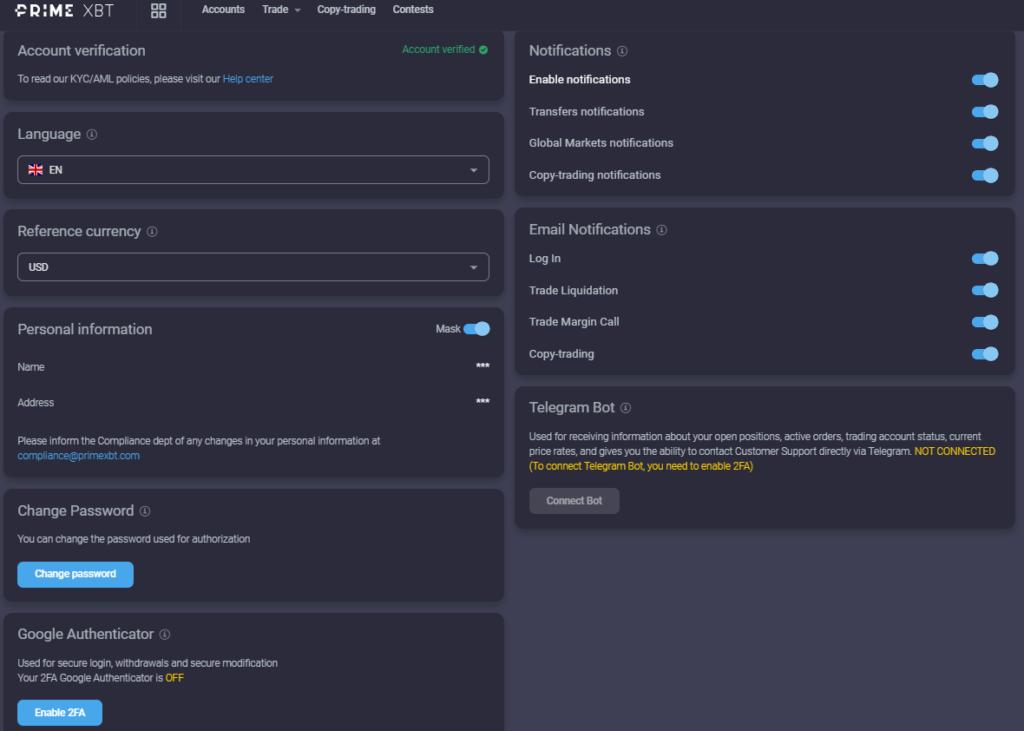Click the info icon next to Change Password

144,511
